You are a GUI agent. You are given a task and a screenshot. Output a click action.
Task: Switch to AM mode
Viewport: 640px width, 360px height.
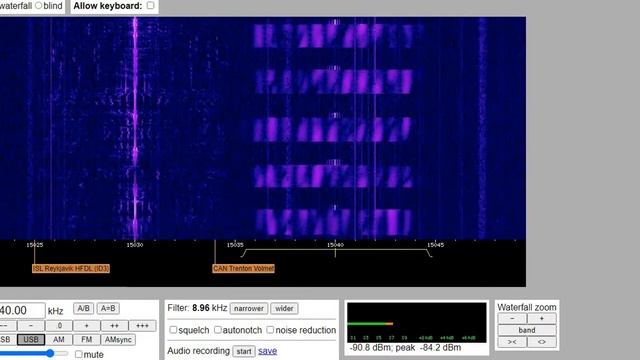[x=59, y=340]
